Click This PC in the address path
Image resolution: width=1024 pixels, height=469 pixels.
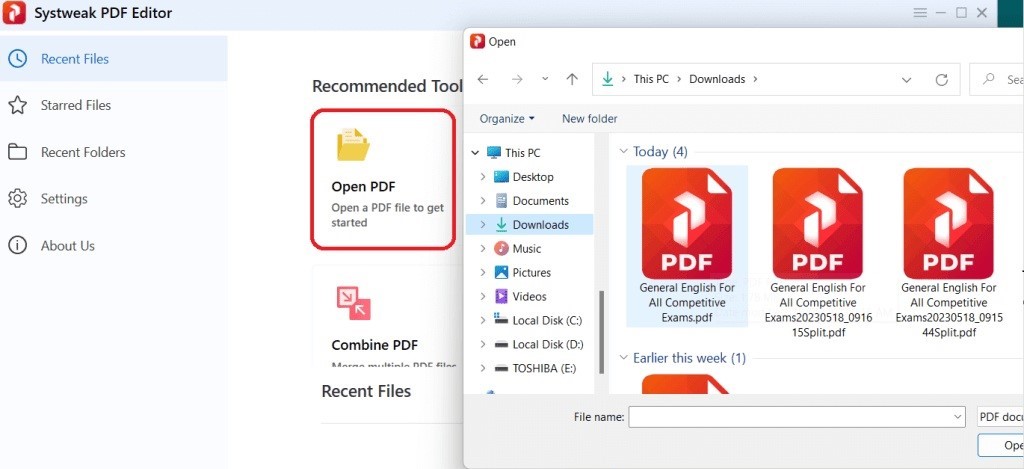(651, 79)
